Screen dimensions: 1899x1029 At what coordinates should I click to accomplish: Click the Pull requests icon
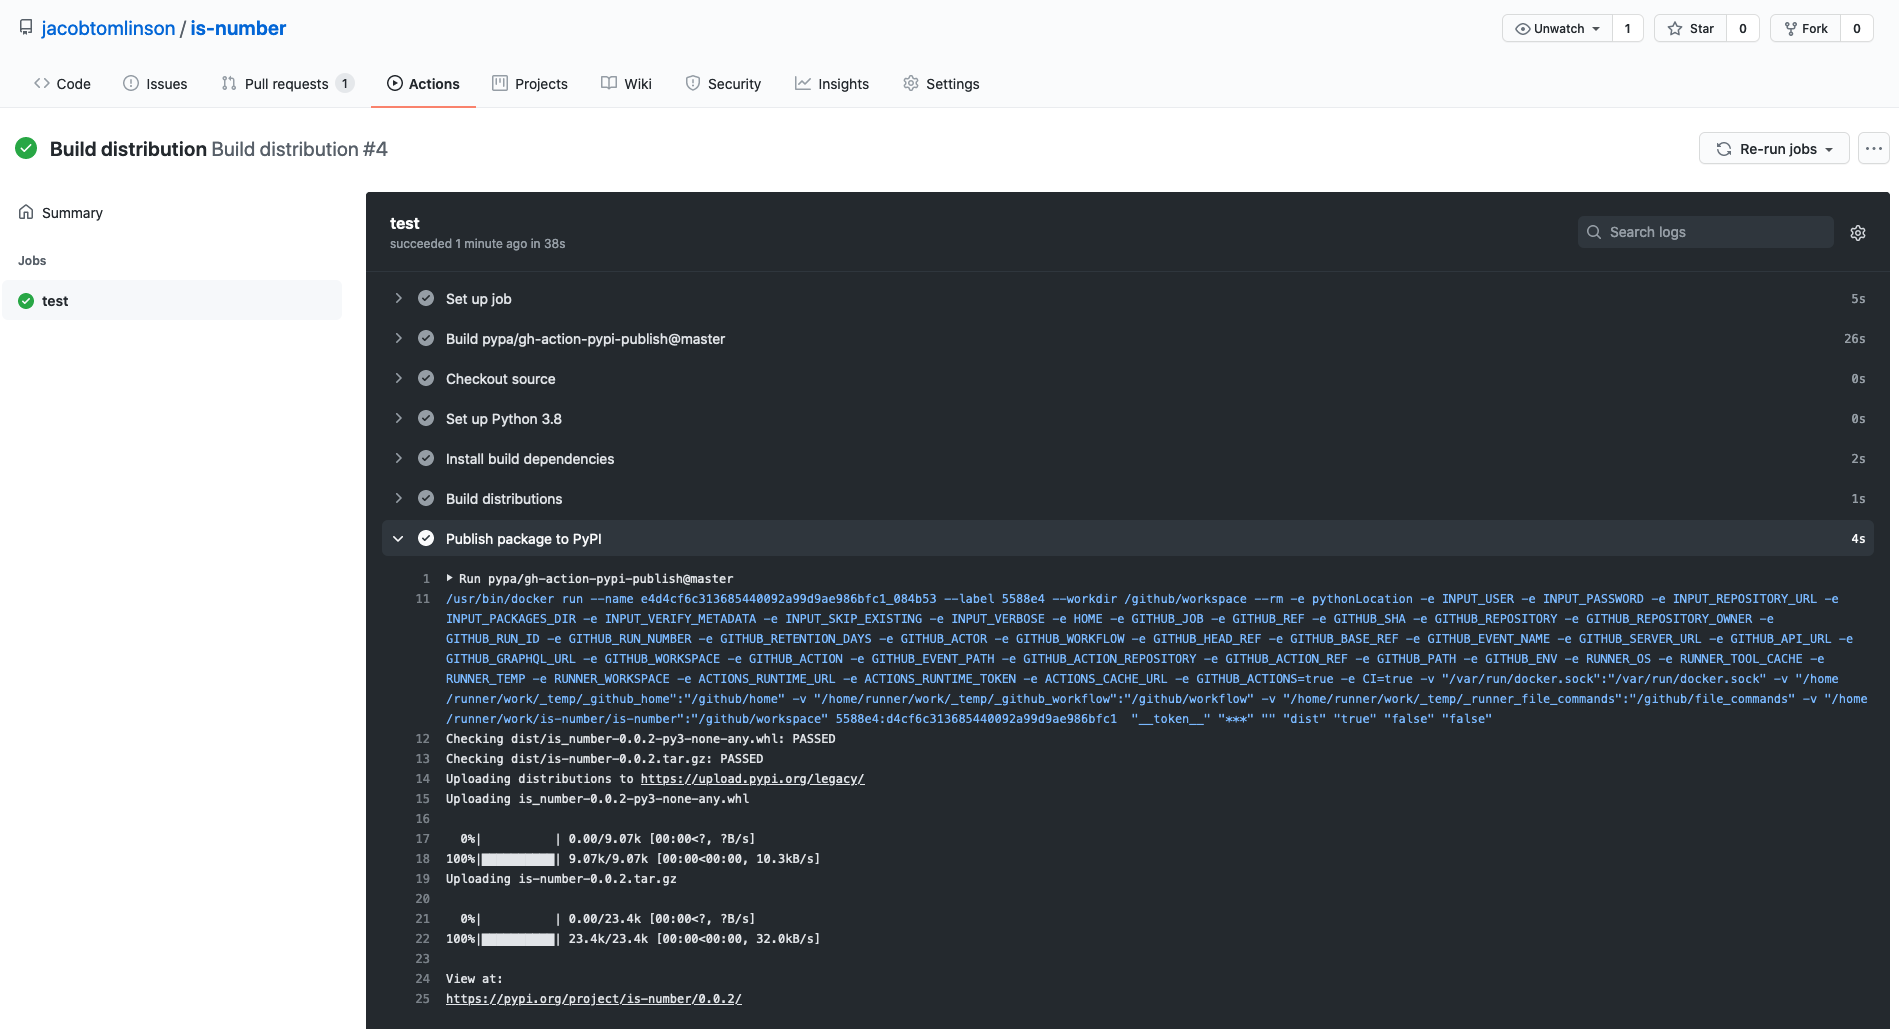(228, 83)
